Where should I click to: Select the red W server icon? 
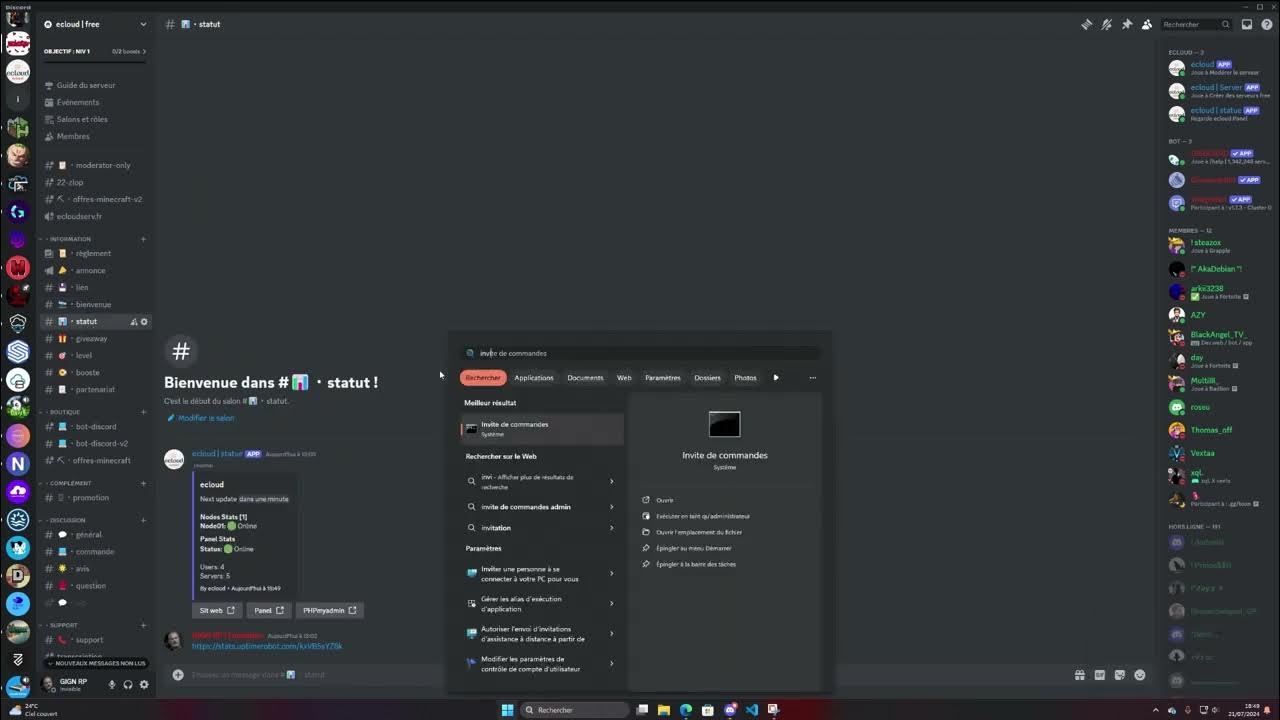18,267
